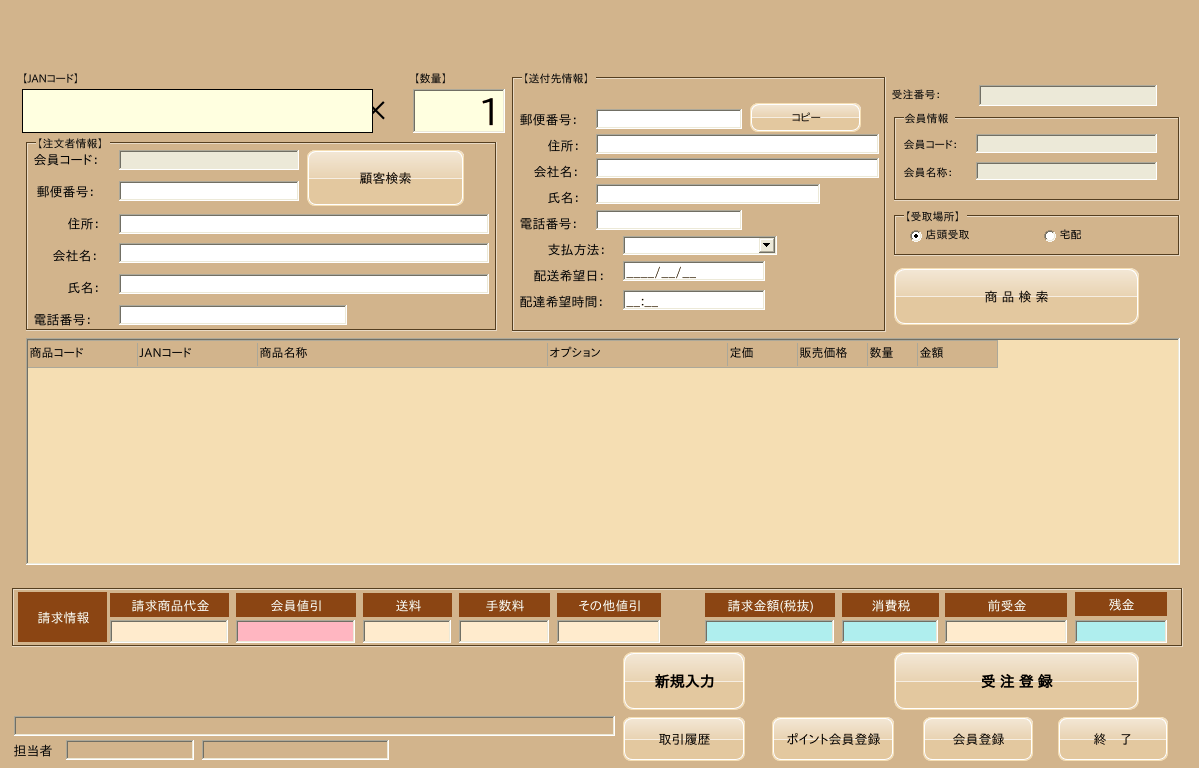This screenshot has width=1199, height=768.
Task: Click the 送付先 会社名 field
Action: pos(737,168)
